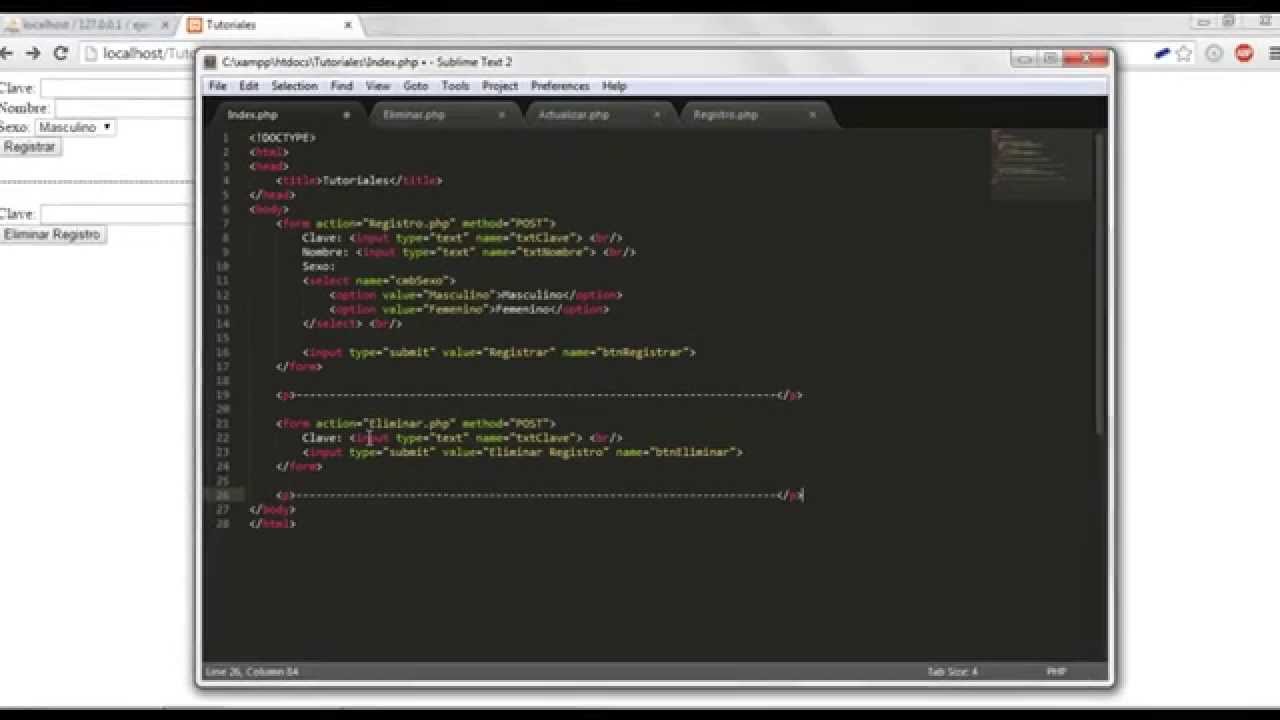Click the Registrar button on the webpage

click(x=30, y=147)
